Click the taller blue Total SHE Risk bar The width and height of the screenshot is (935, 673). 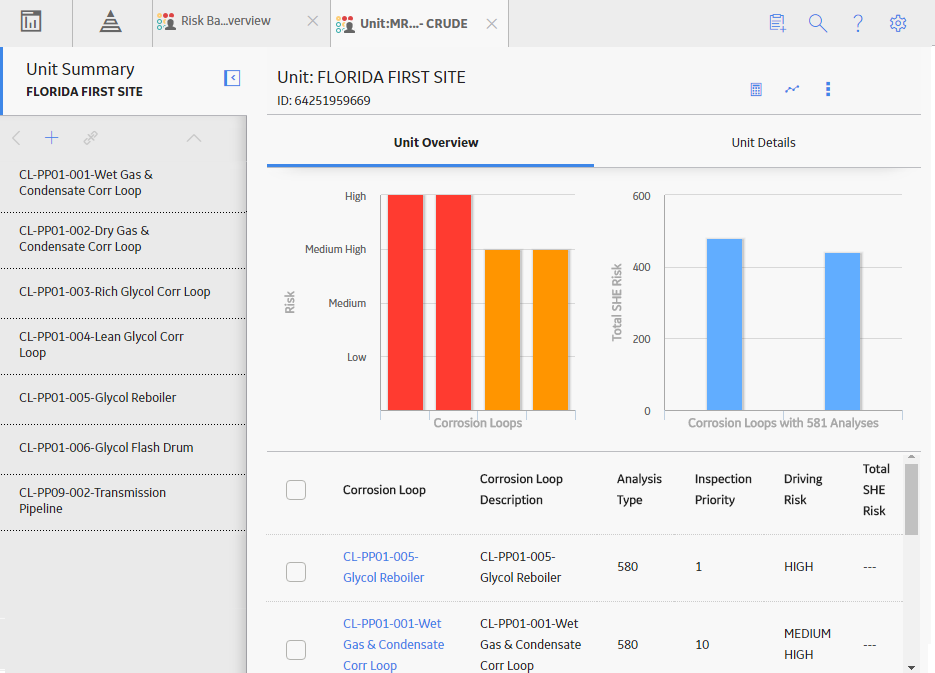click(725, 324)
